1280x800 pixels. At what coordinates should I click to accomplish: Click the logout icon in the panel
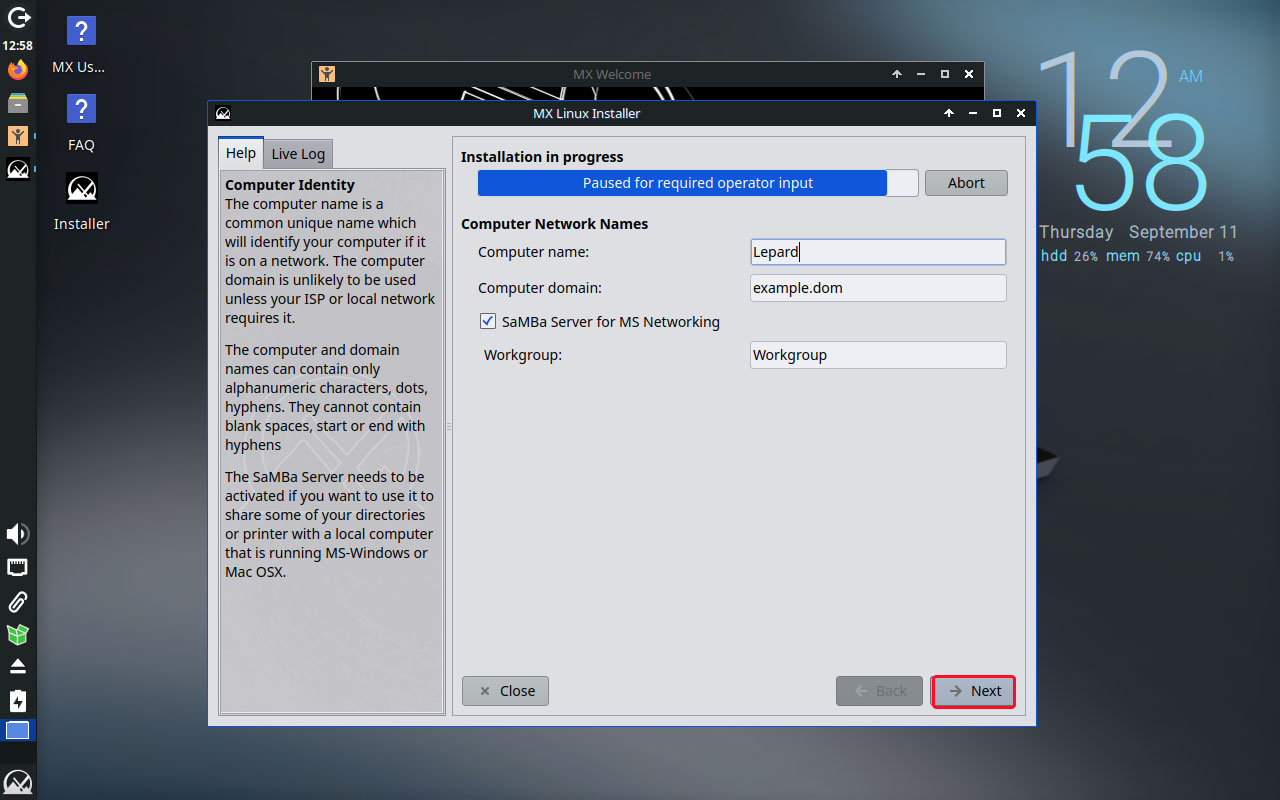click(x=18, y=17)
